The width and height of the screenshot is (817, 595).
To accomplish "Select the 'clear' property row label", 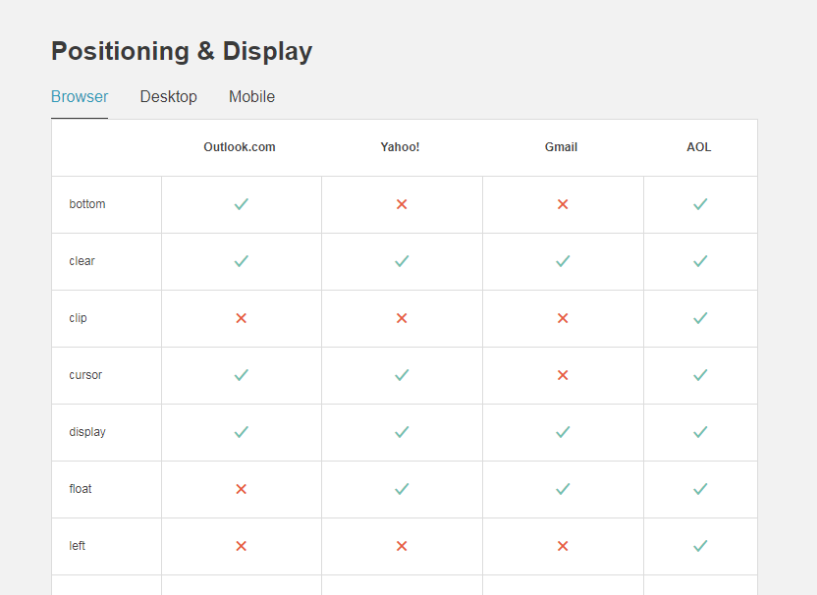I will click(82, 261).
